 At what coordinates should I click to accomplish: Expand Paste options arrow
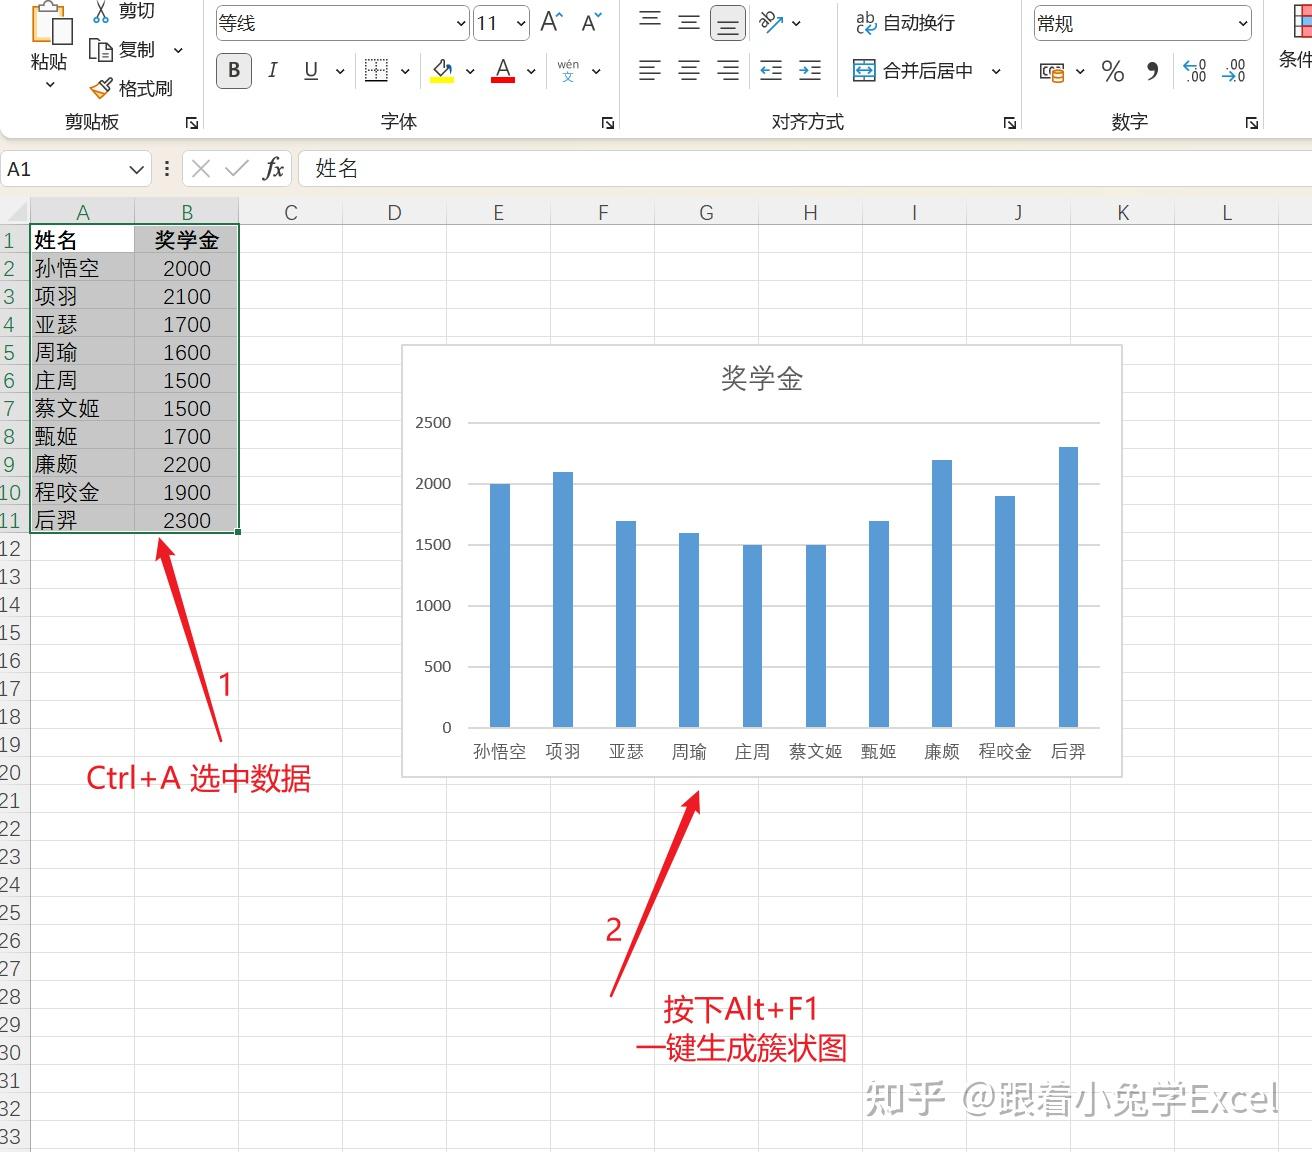tap(49, 85)
